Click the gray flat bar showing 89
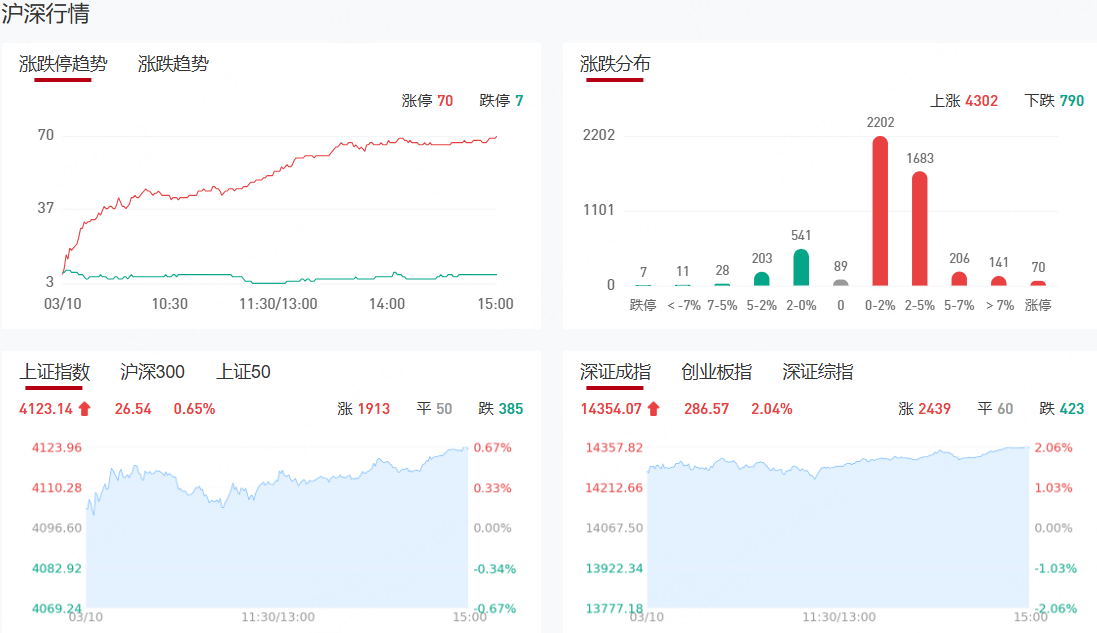Image resolution: width=1097 pixels, height=633 pixels. 840,282
